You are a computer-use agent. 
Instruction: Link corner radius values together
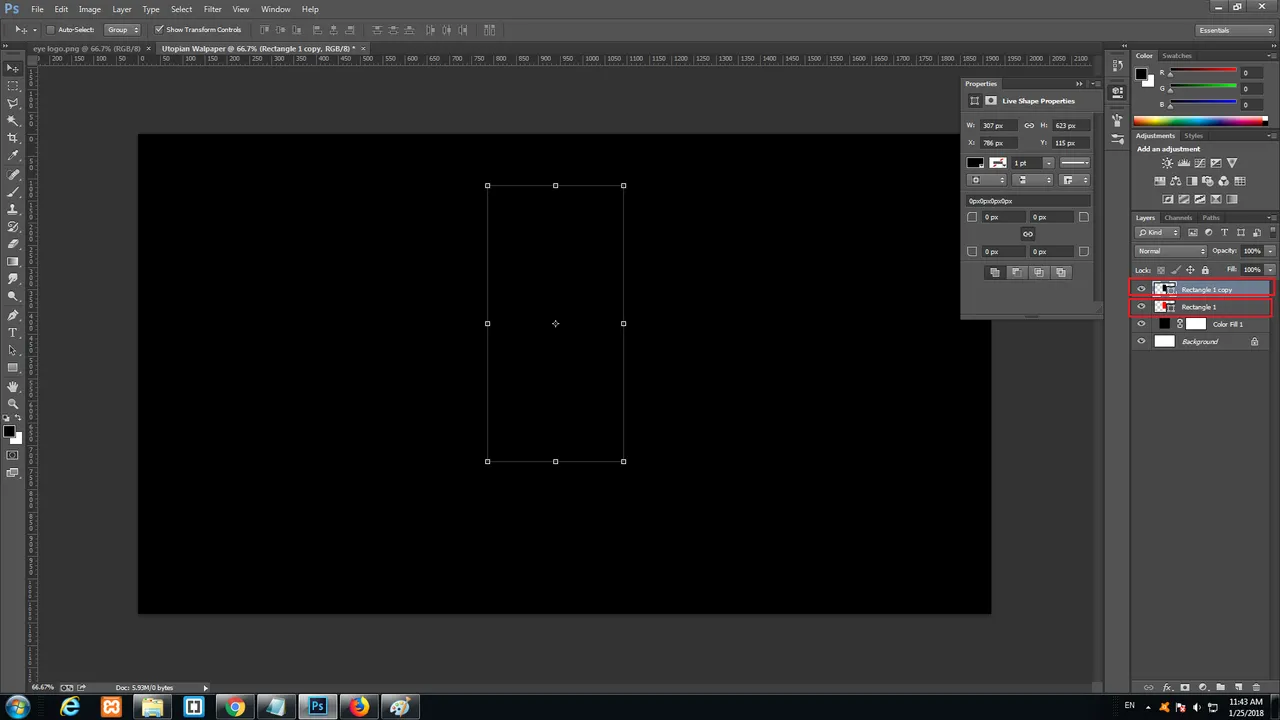pos(1027,234)
